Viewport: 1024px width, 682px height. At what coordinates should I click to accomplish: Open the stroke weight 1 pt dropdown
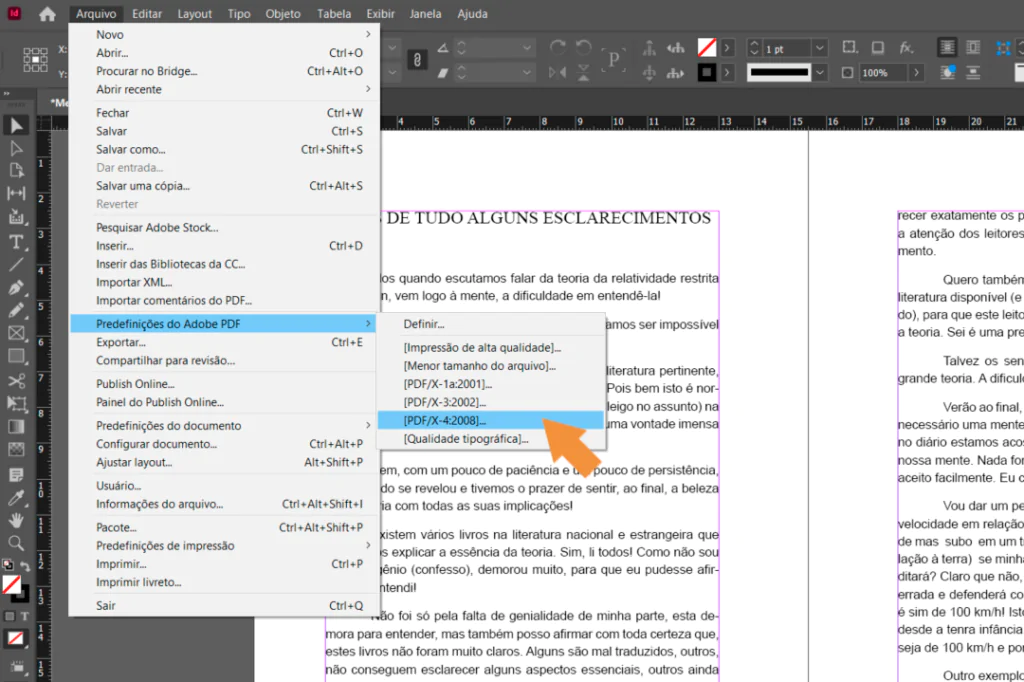(x=820, y=48)
